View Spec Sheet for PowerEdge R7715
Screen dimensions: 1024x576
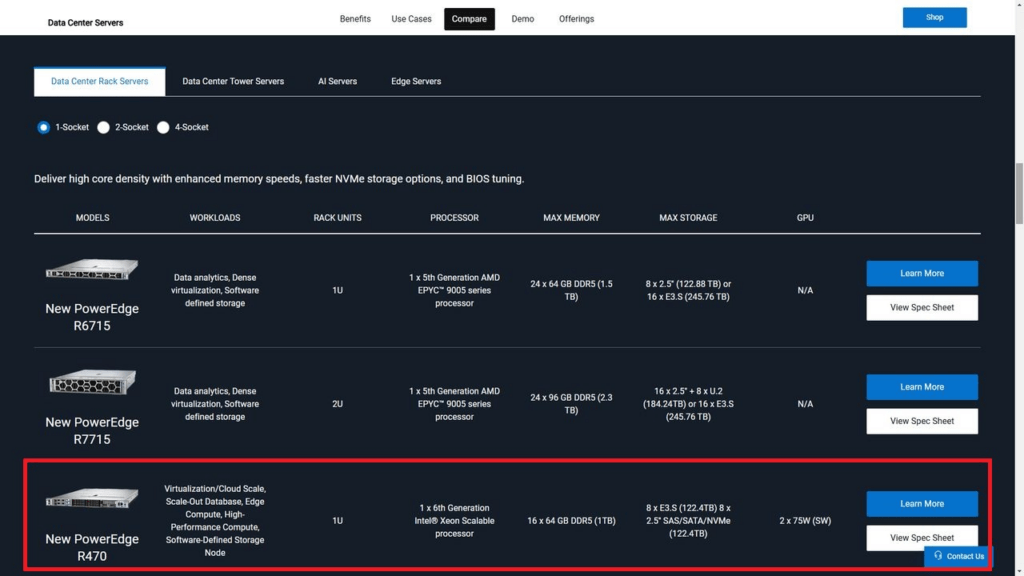click(x=921, y=421)
